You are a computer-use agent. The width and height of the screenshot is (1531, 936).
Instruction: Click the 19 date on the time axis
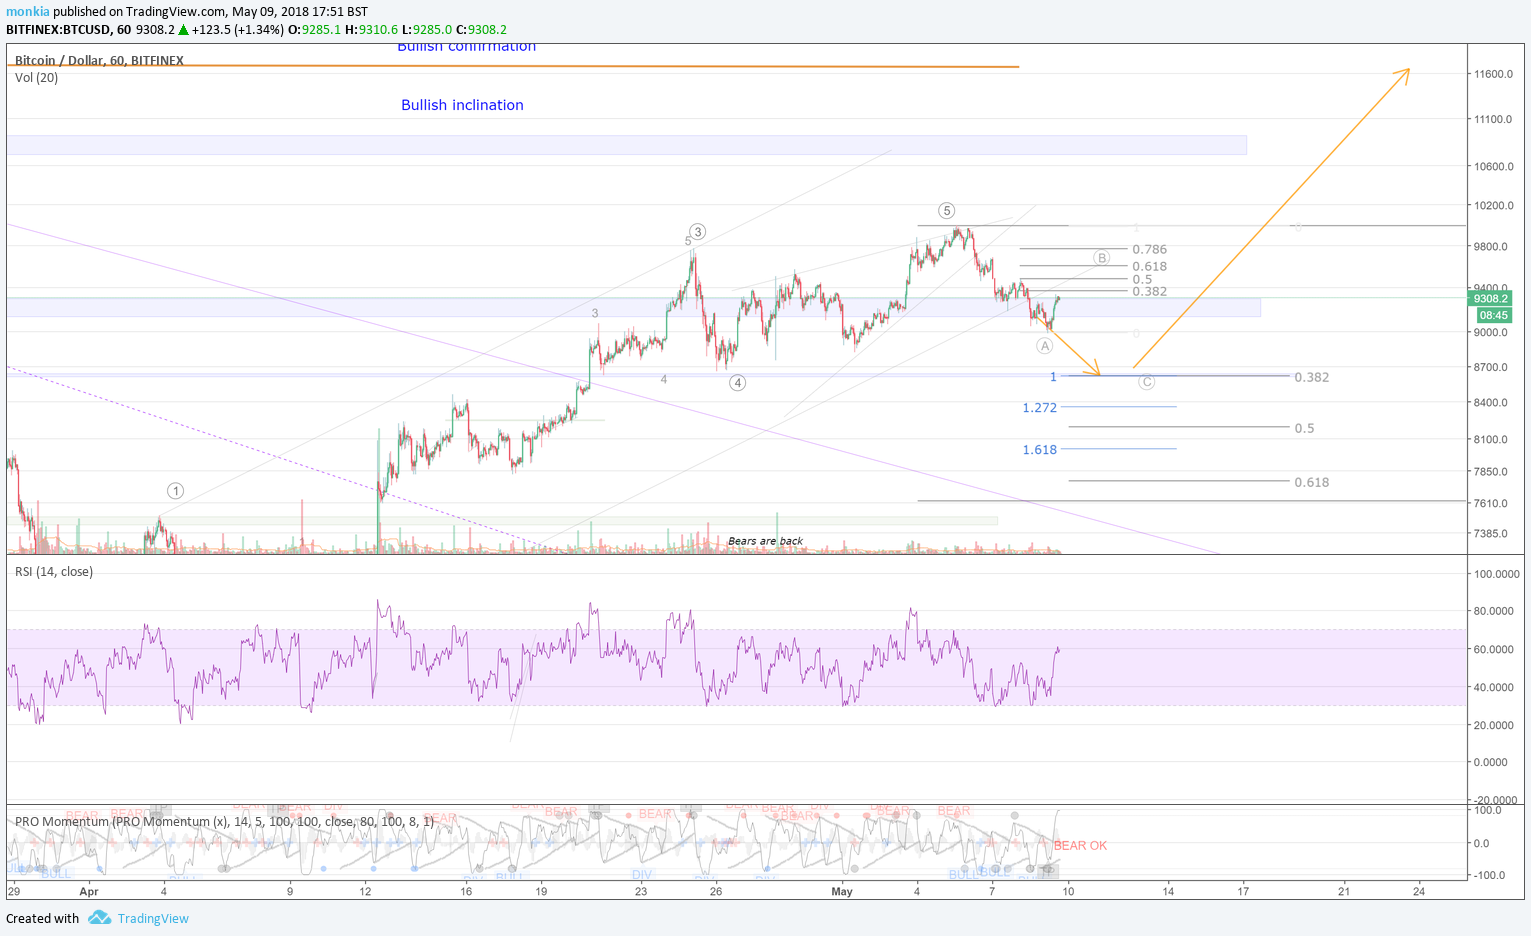541,892
